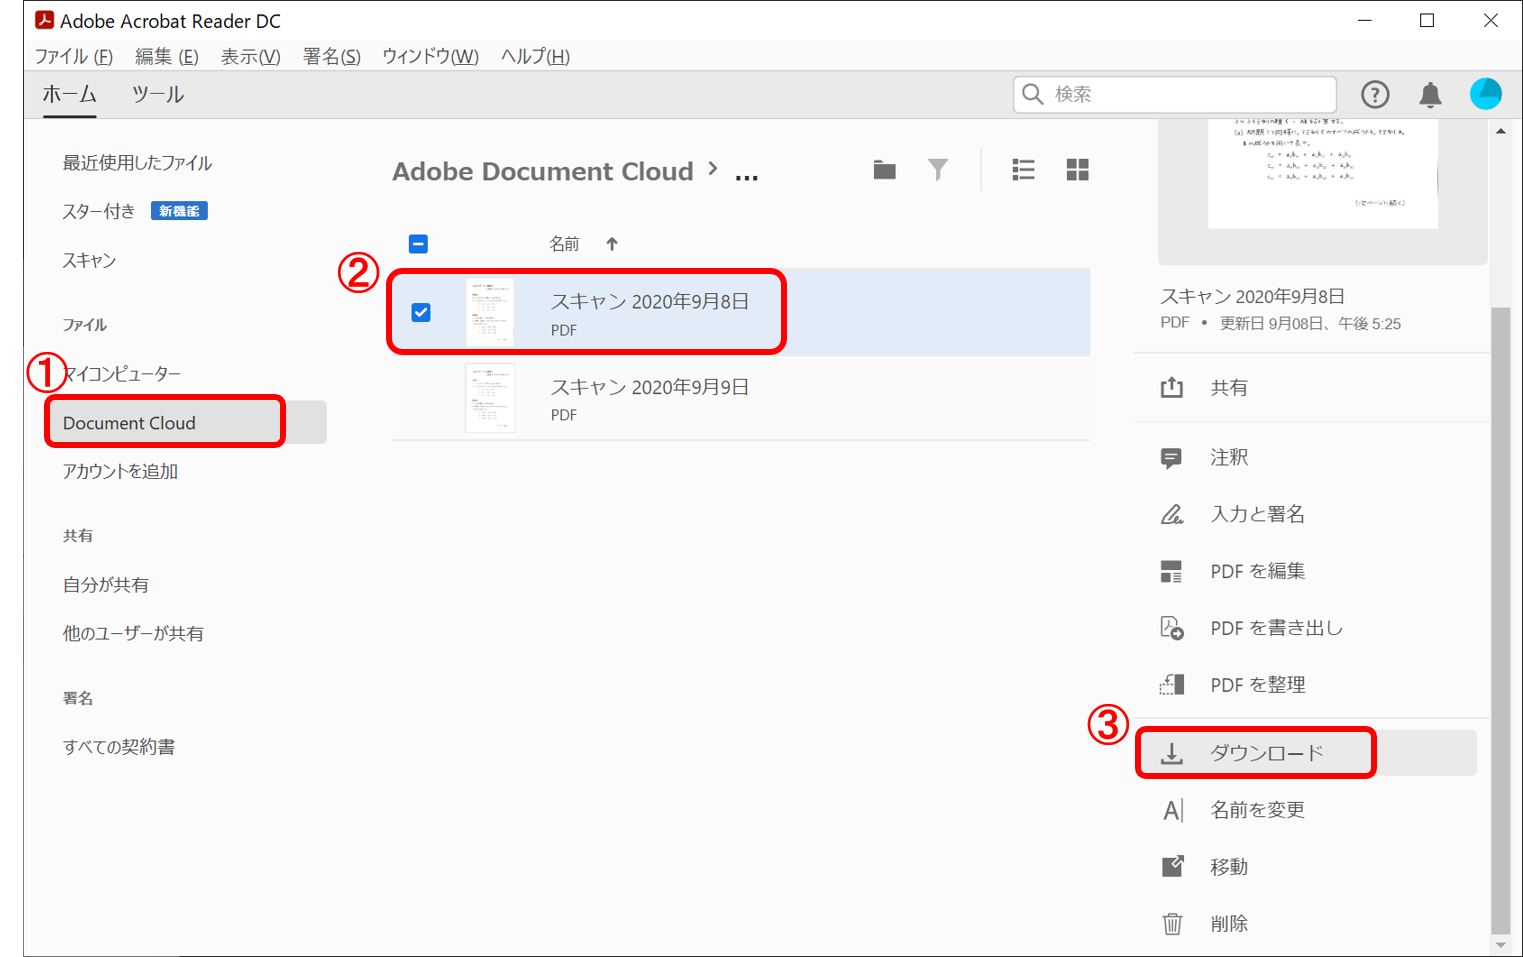The image size is (1523, 957).
Task: Click the Adobe Document Cloud breadcrumb
Action: point(543,171)
